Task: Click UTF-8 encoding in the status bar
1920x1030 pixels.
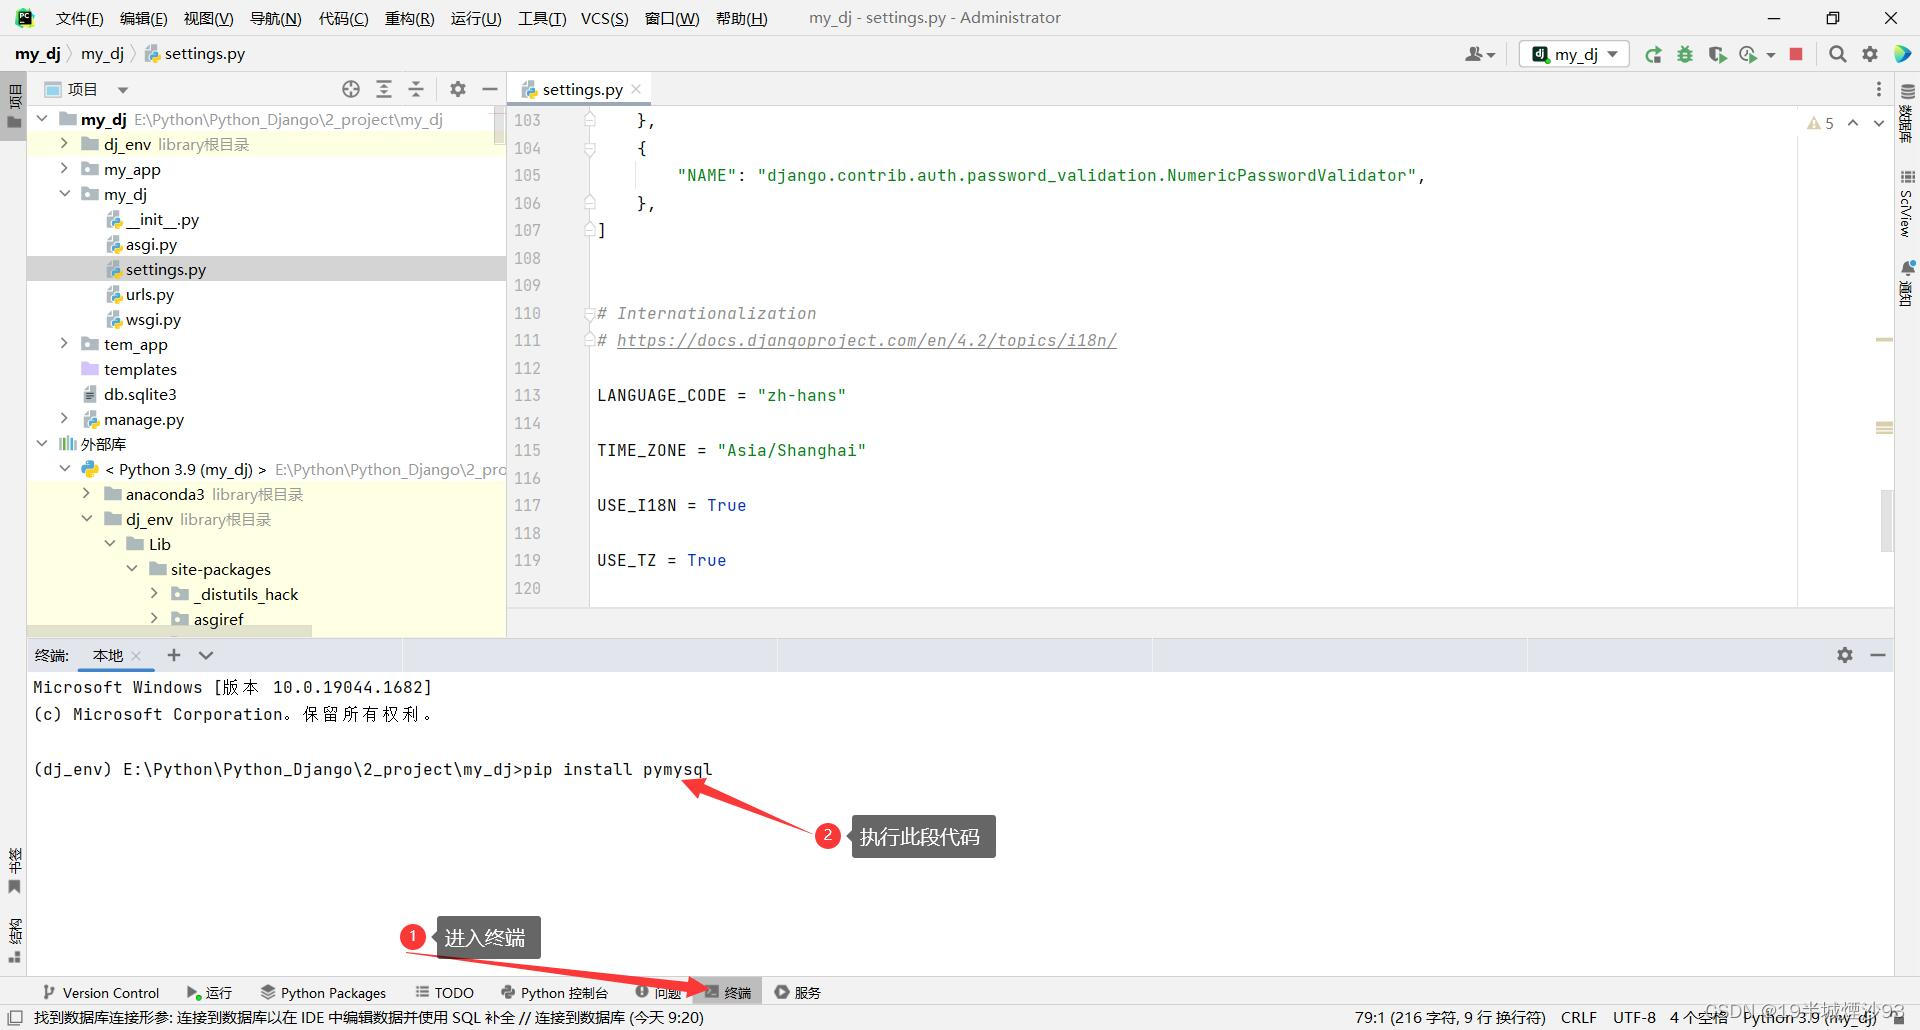Action: click(x=1635, y=1017)
